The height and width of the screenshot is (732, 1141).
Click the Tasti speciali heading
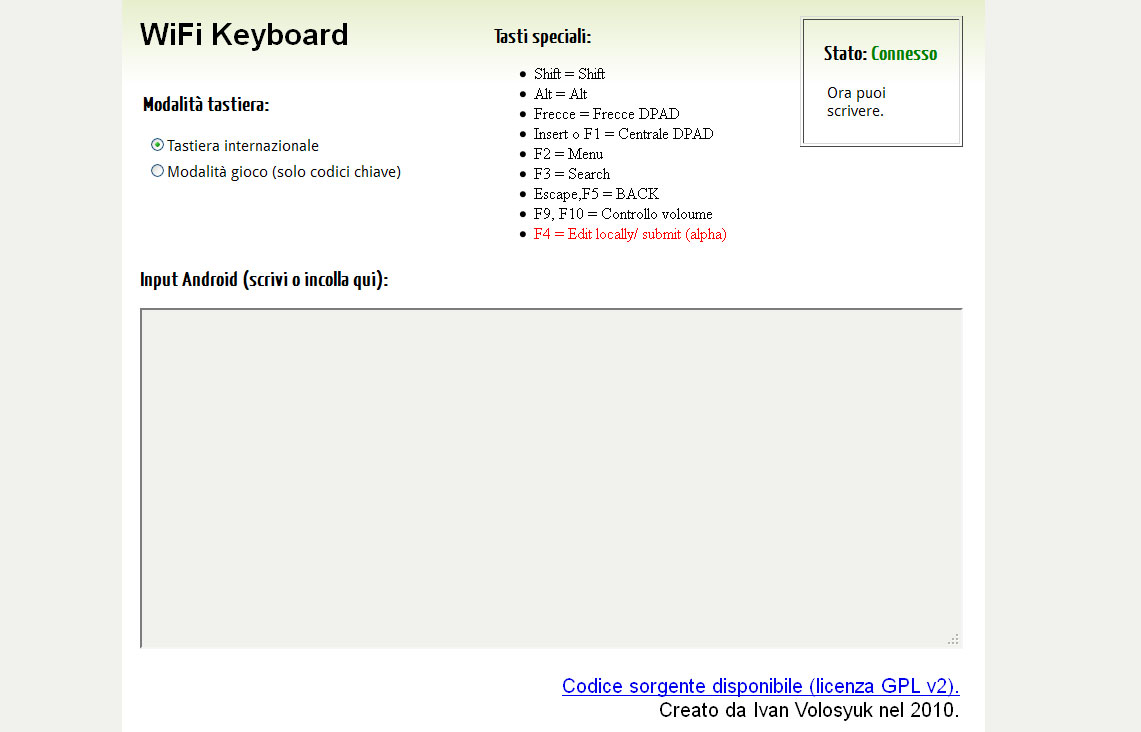542,36
